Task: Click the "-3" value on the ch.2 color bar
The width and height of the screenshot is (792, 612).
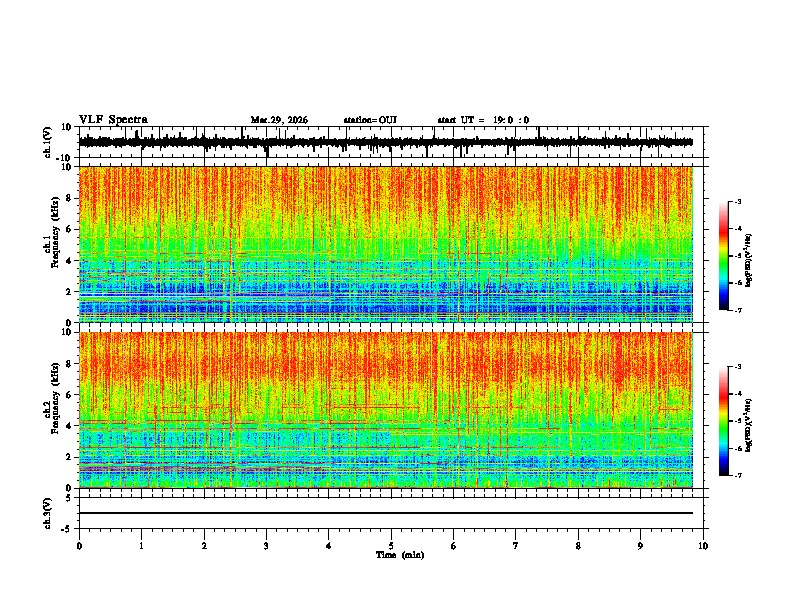Action: pos(738,367)
